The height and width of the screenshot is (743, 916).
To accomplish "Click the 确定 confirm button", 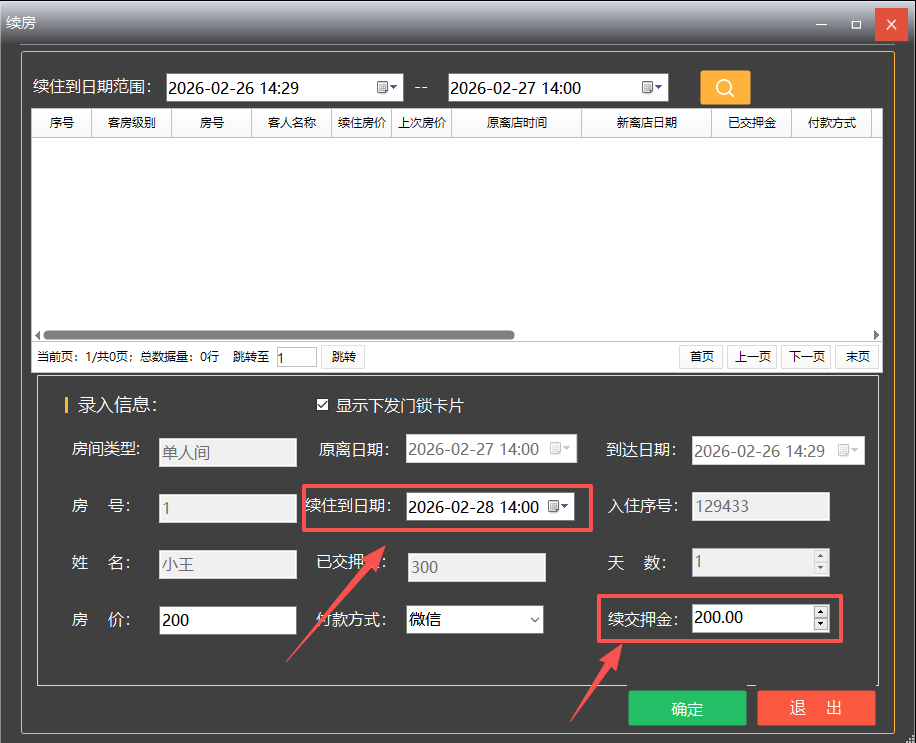I will pos(687,708).
